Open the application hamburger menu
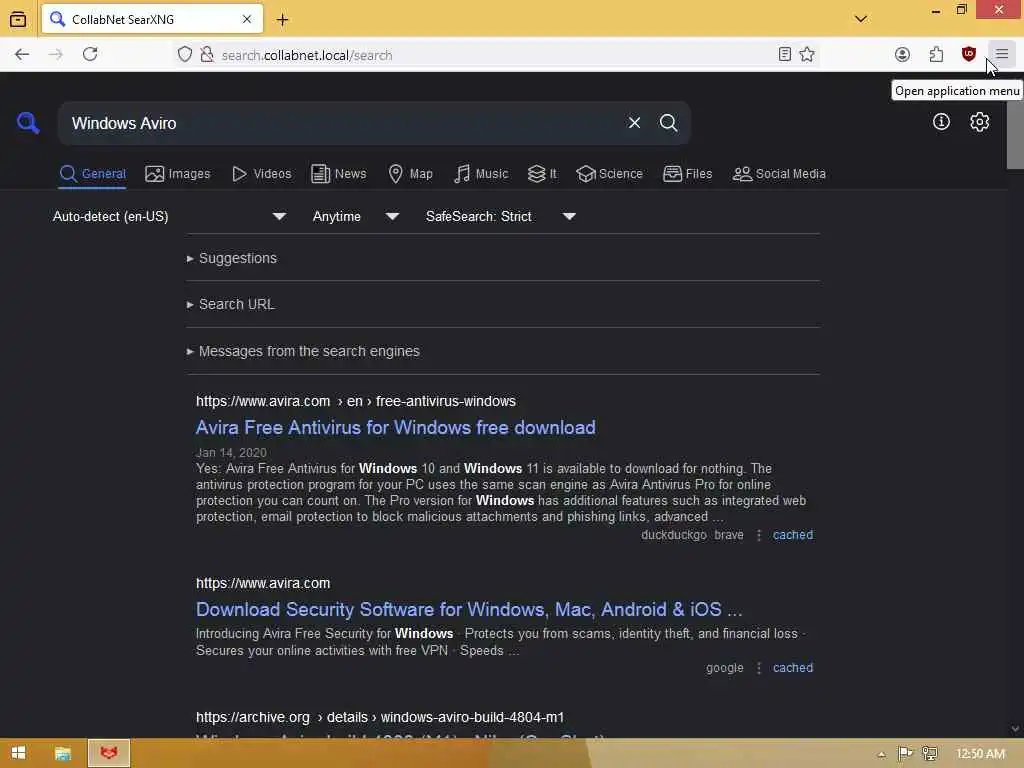 tap(1002, 54)
